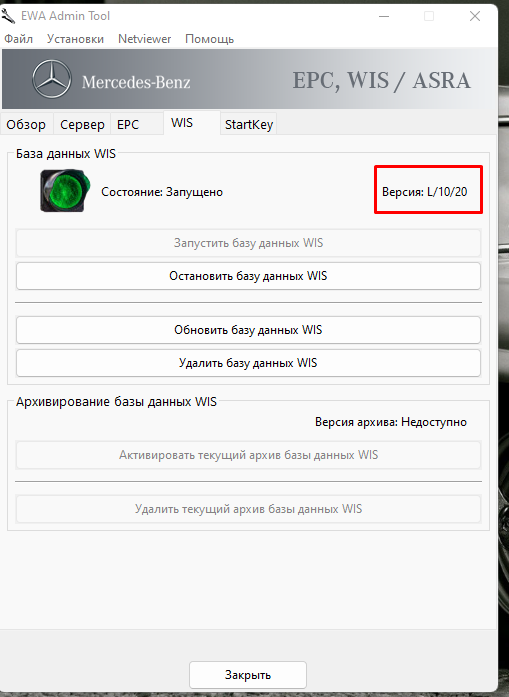This screenshot has height=697, width=509.
Task: Click the Версия архива: Недоступно text
Action: click(x=391, y=422)
